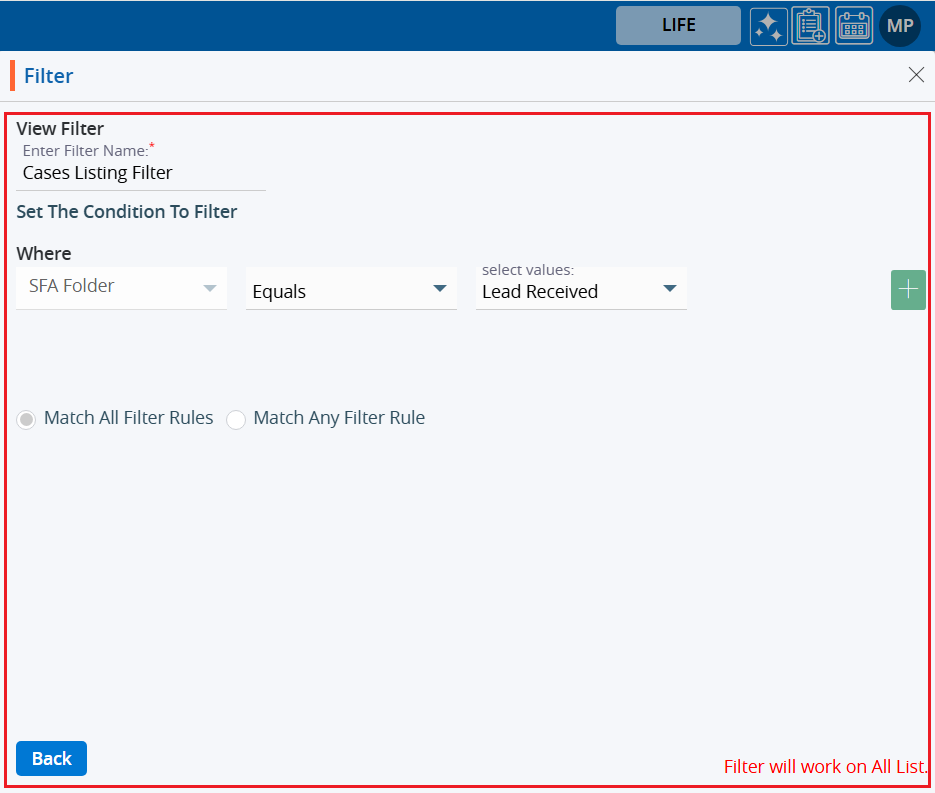This screenshot has height=793, width=935.
Task: Click the Where label
Action: coord(44,254)
